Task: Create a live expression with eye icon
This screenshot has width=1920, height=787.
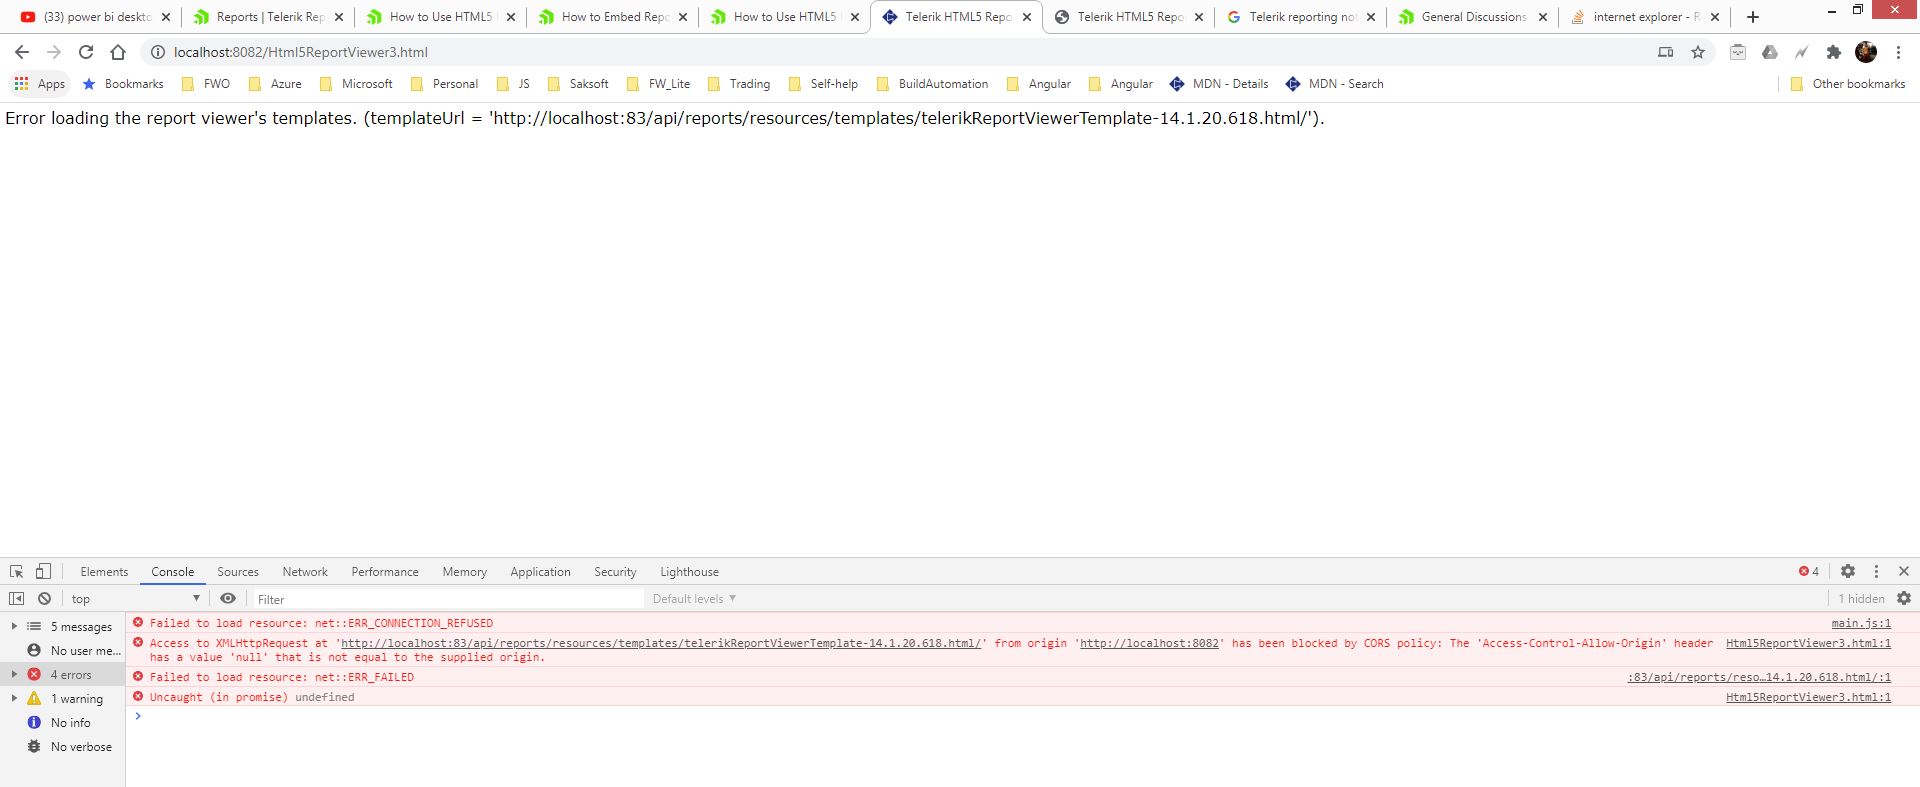Action: (228, 599)
